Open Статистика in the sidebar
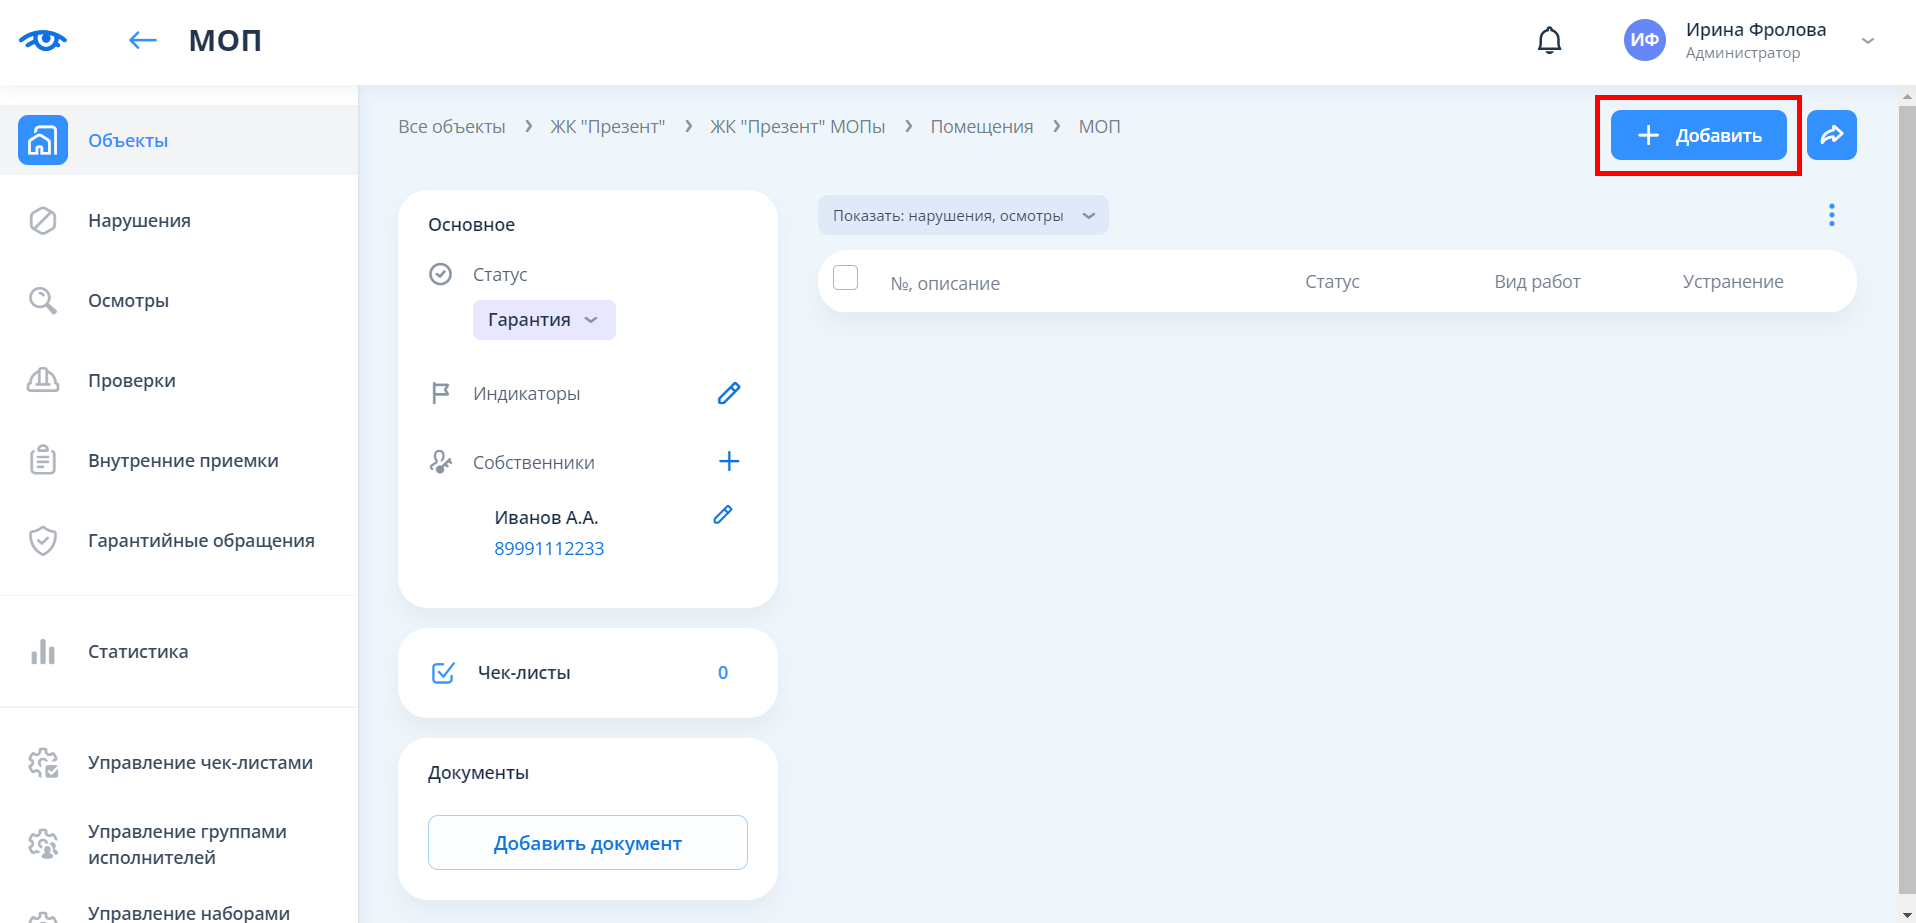 tap(138, 652)
